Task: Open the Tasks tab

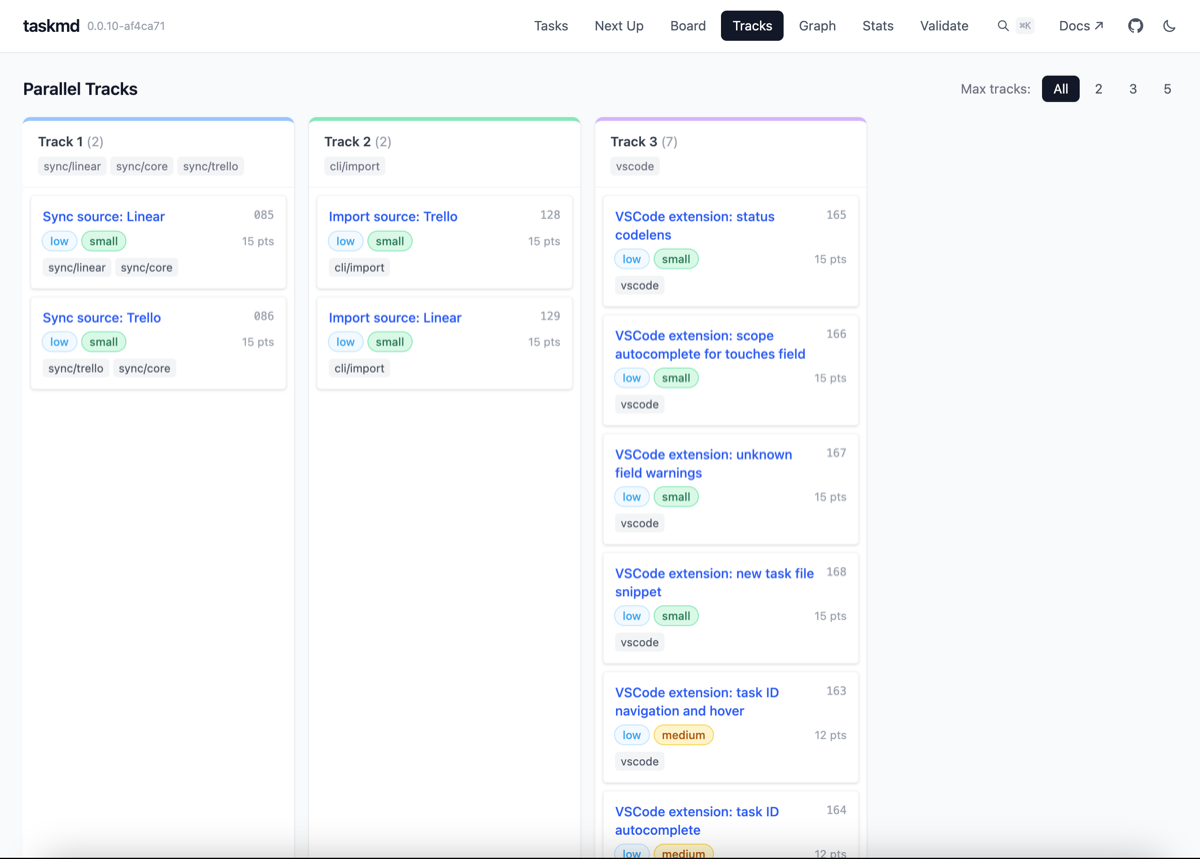Action: [x=551, y=25]
